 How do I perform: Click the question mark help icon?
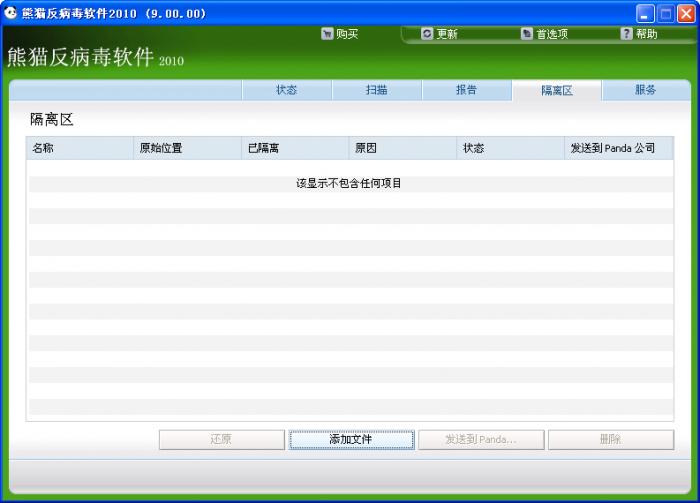[627, 34]
